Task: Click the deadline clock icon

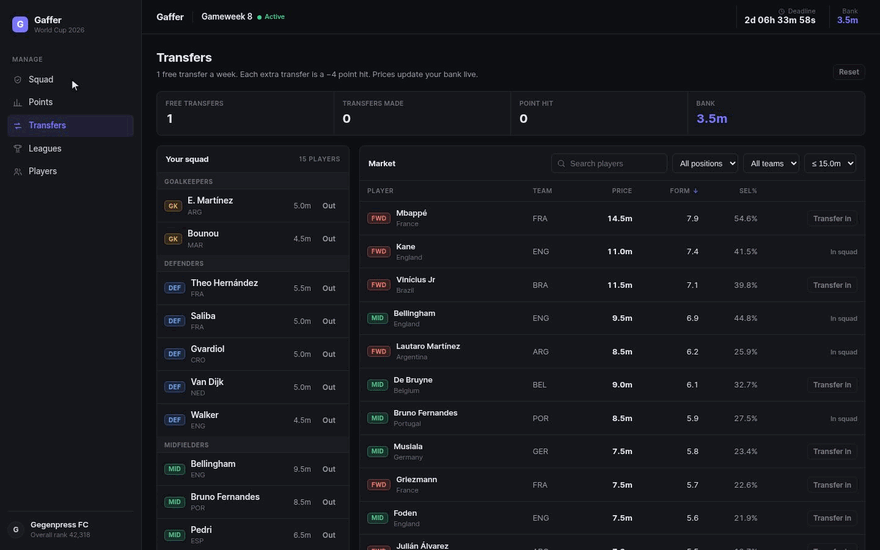Action: [x=781, y=11]
